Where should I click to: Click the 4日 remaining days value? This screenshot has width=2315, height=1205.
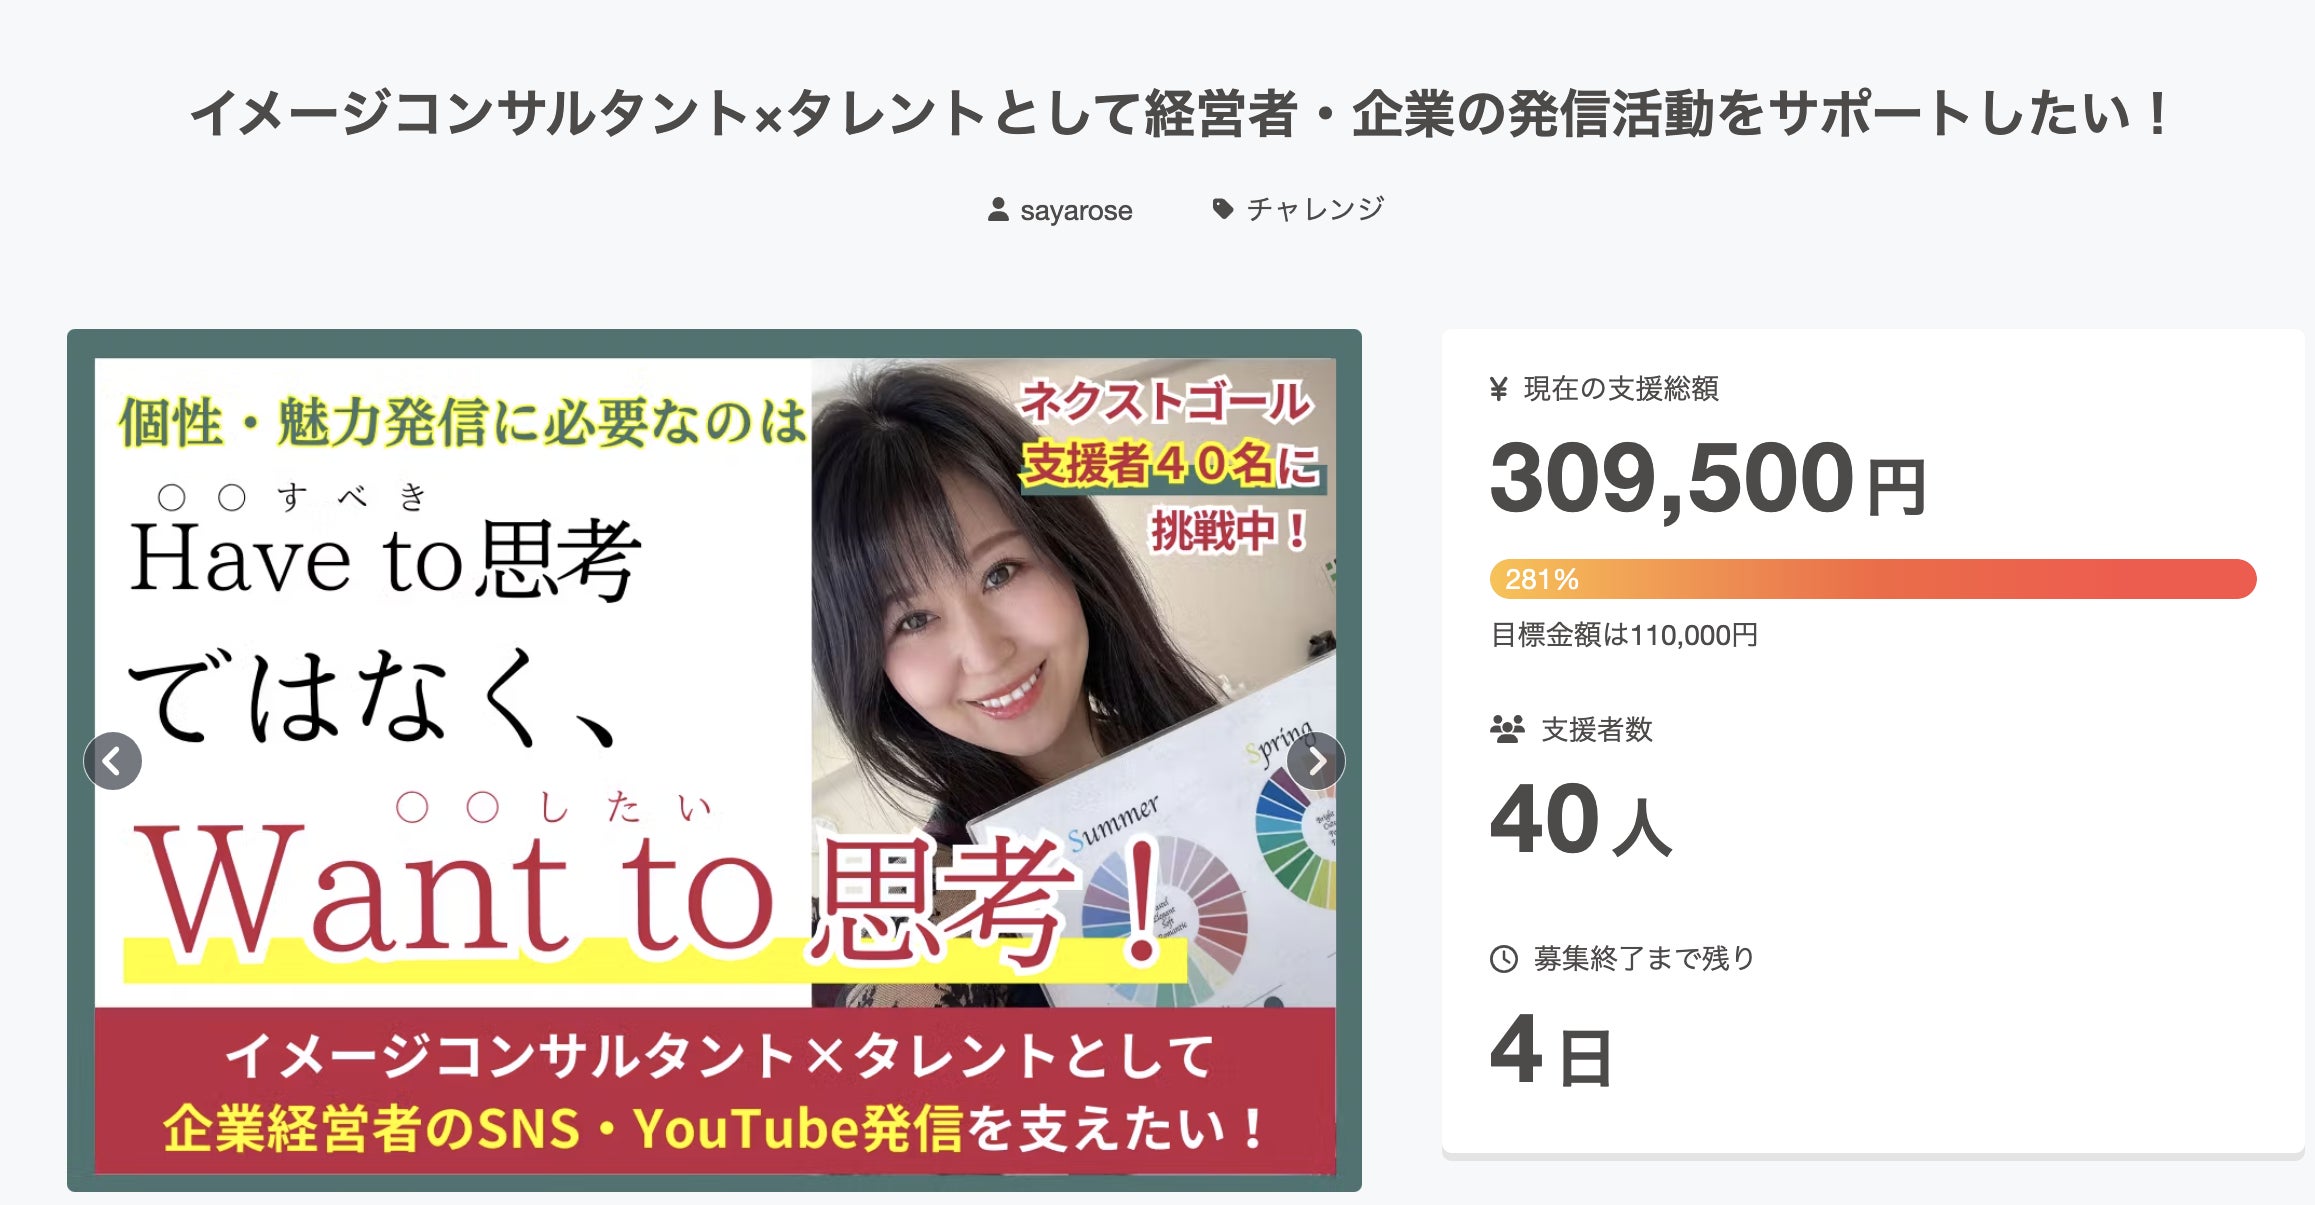1551,1049
